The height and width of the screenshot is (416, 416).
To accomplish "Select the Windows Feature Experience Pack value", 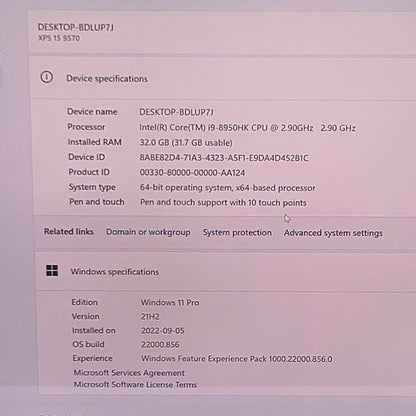I will tap(237, 359).
